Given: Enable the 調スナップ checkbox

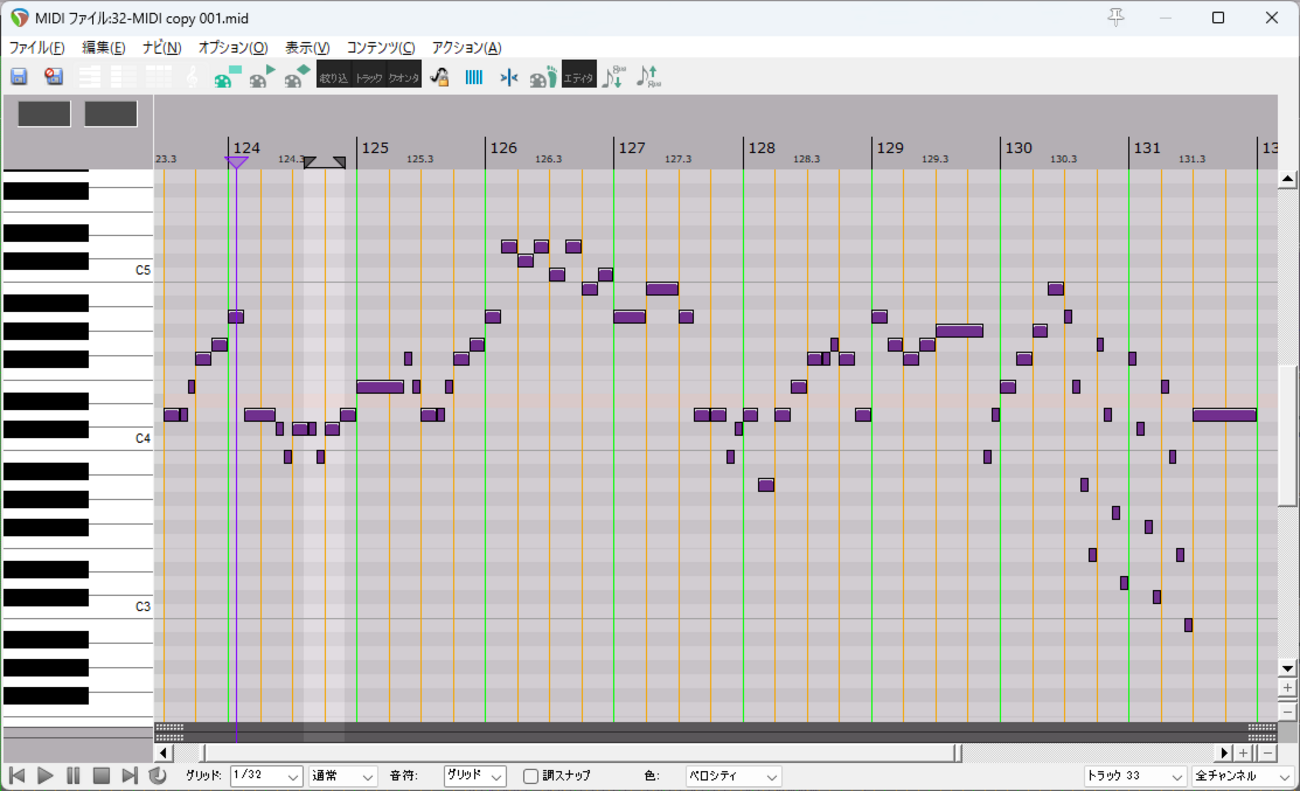Looking at the screenshot, I should tap(531, 776).
